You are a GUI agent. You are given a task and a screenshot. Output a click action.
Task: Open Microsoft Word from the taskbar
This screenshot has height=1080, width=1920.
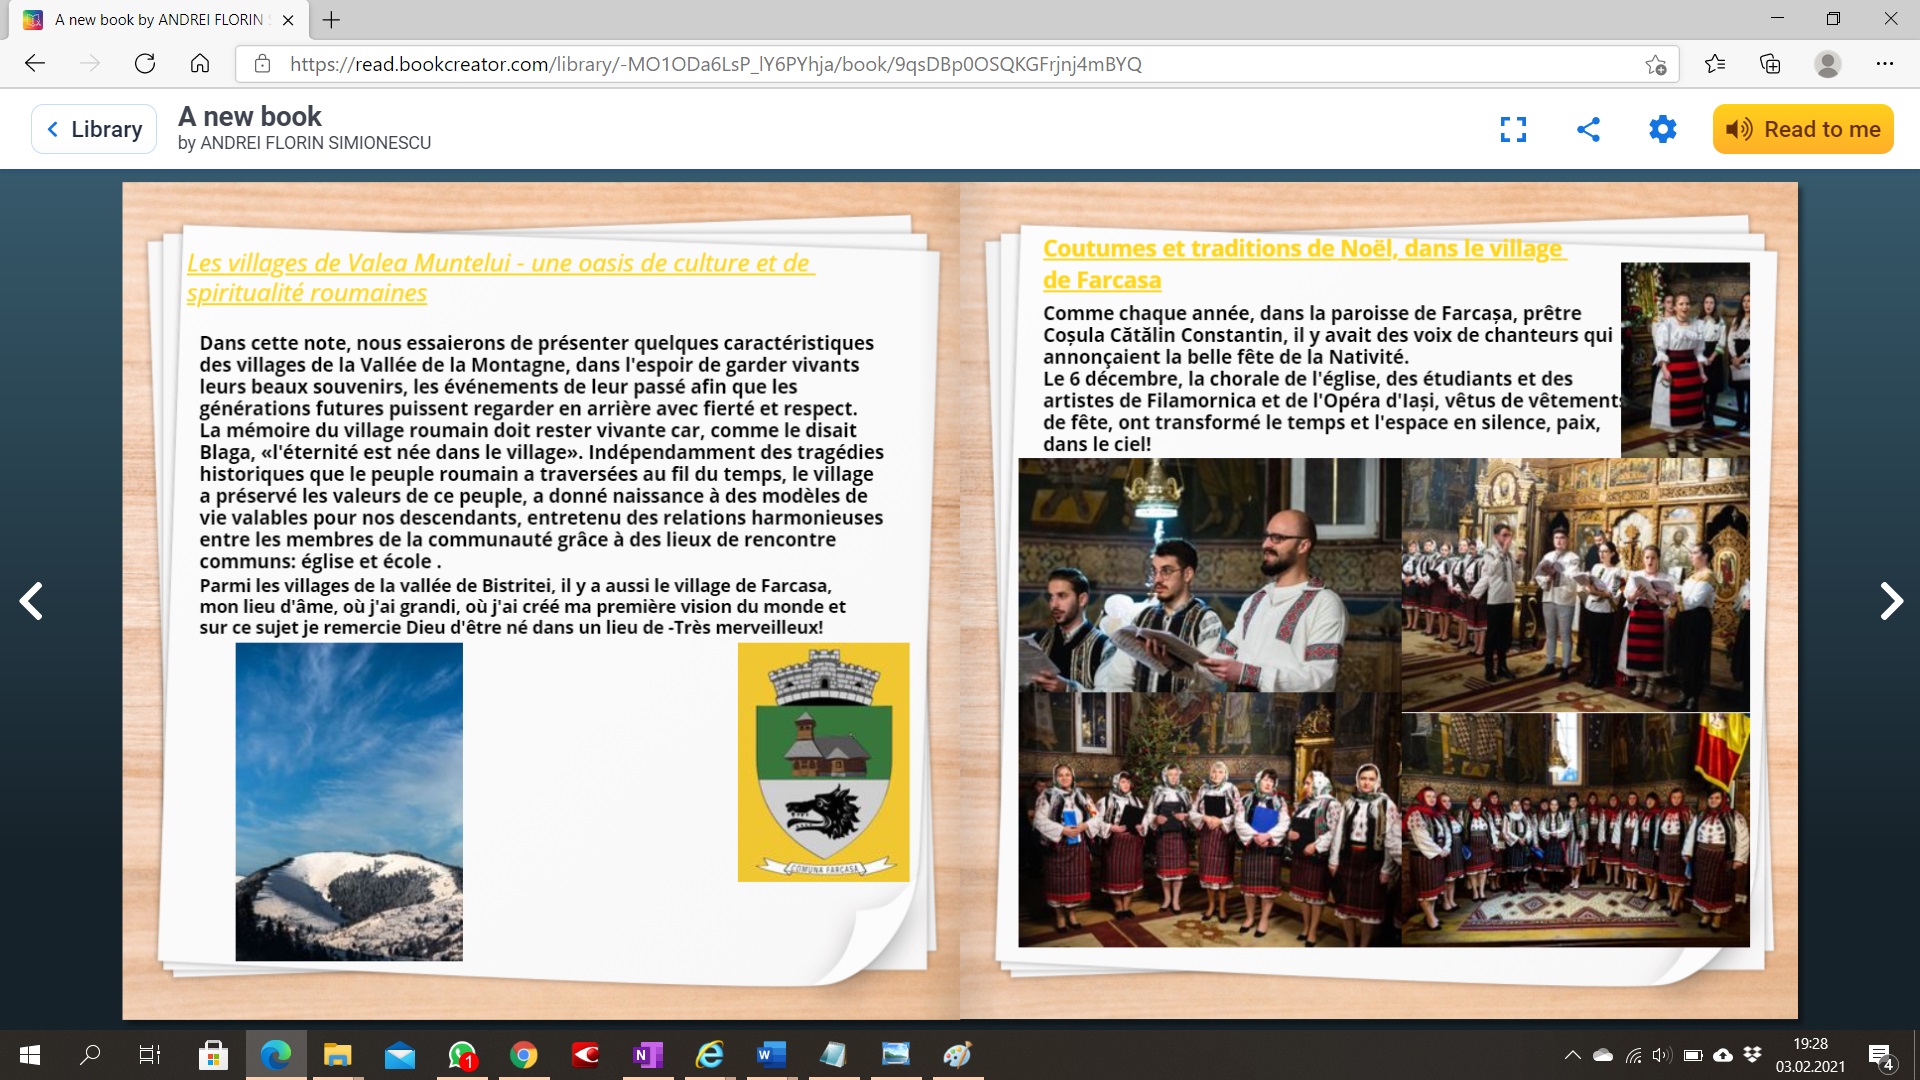(x=771, y=1055)
